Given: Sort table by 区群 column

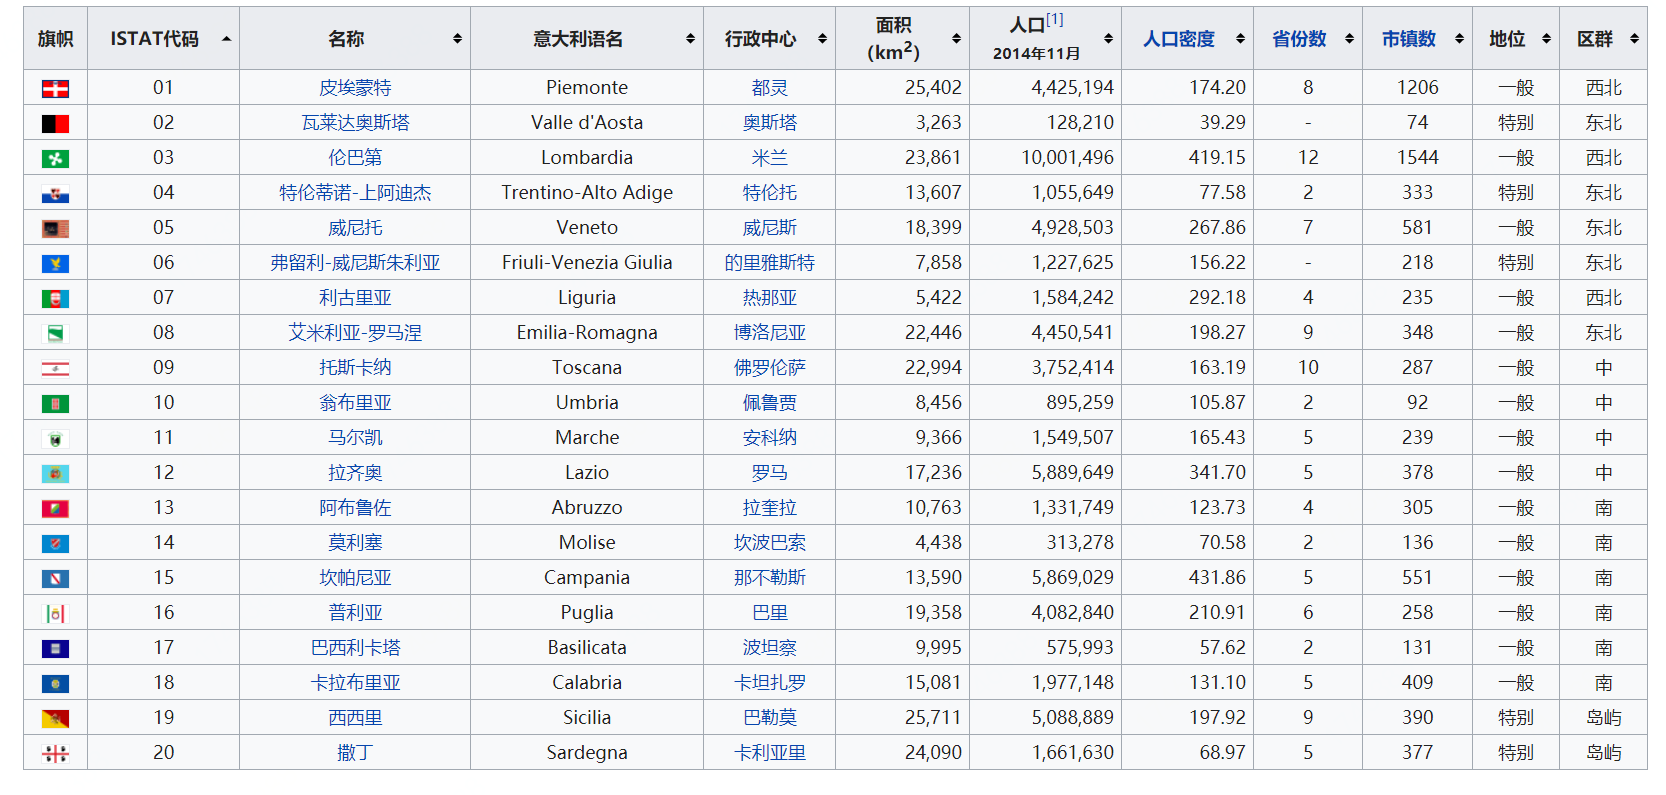Looking at the screenshot, I should point(1603,39).
